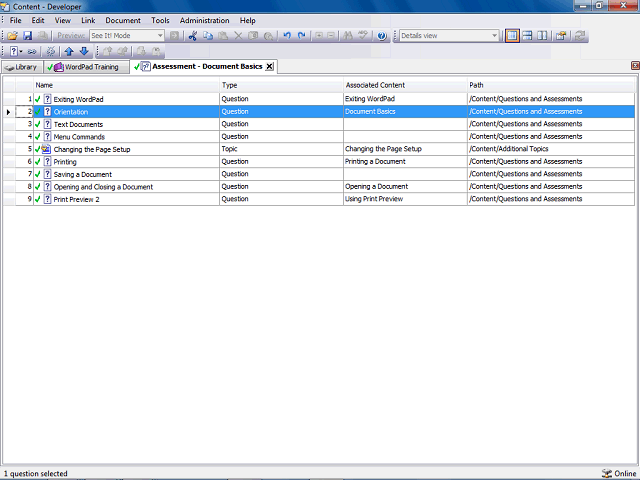Click the Online status icon
Image resolution: width=640 pixels, height=480 pixels.
(x=607, y=473)
